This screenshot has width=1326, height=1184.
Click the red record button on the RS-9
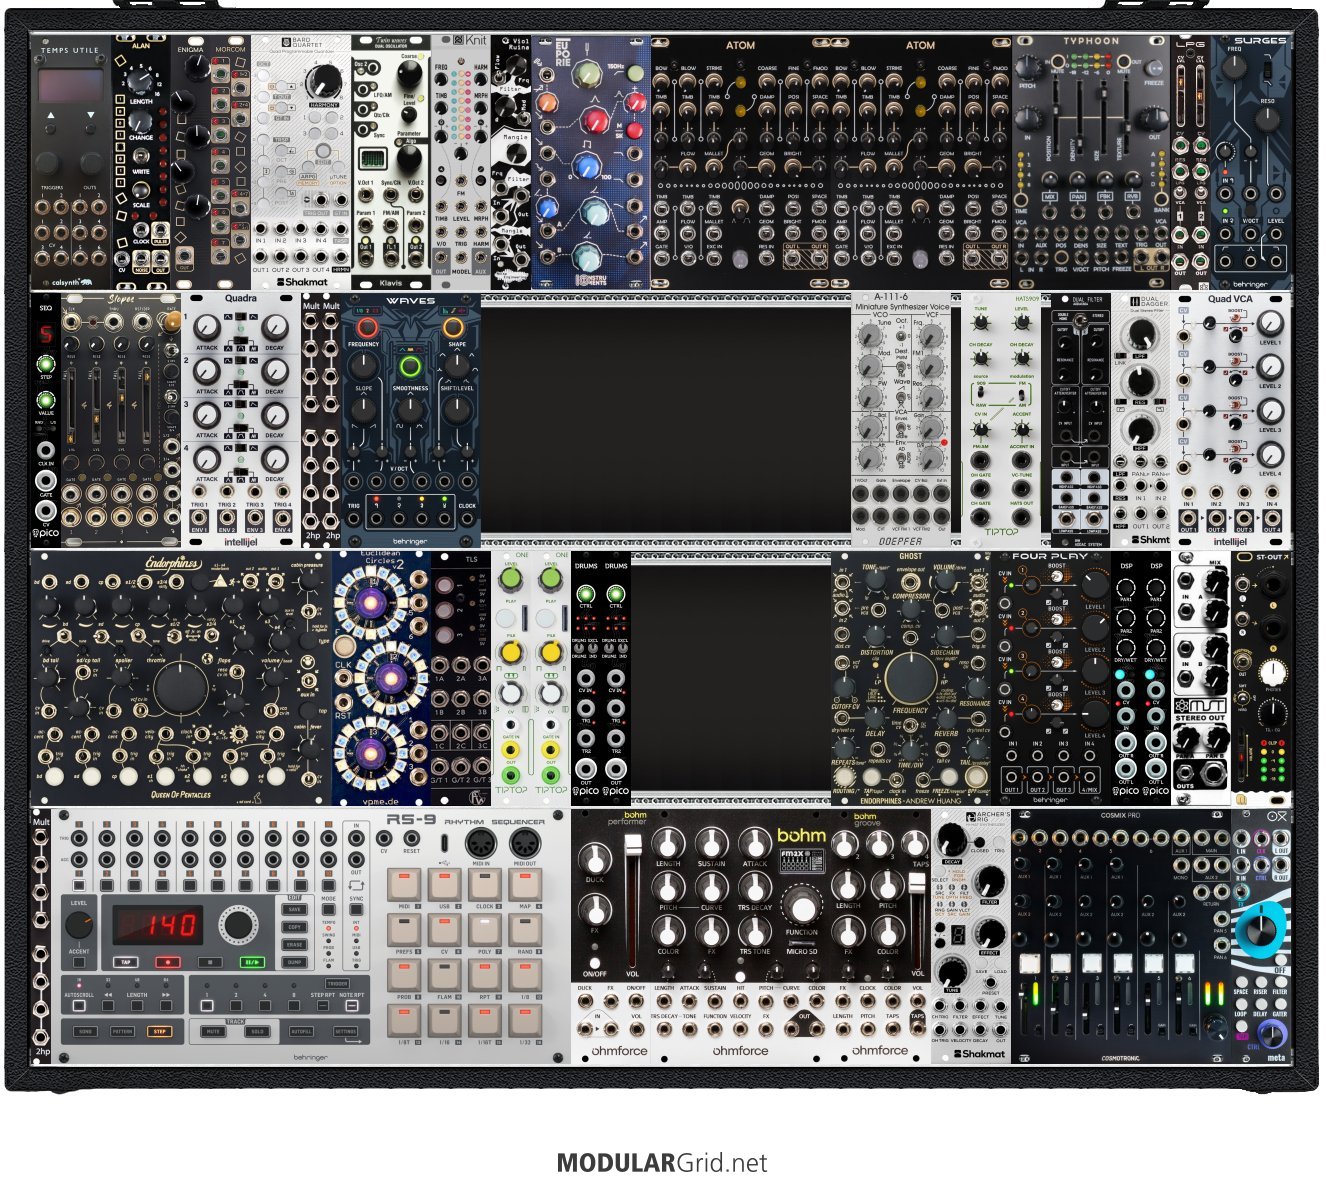[x=168, y=962]
